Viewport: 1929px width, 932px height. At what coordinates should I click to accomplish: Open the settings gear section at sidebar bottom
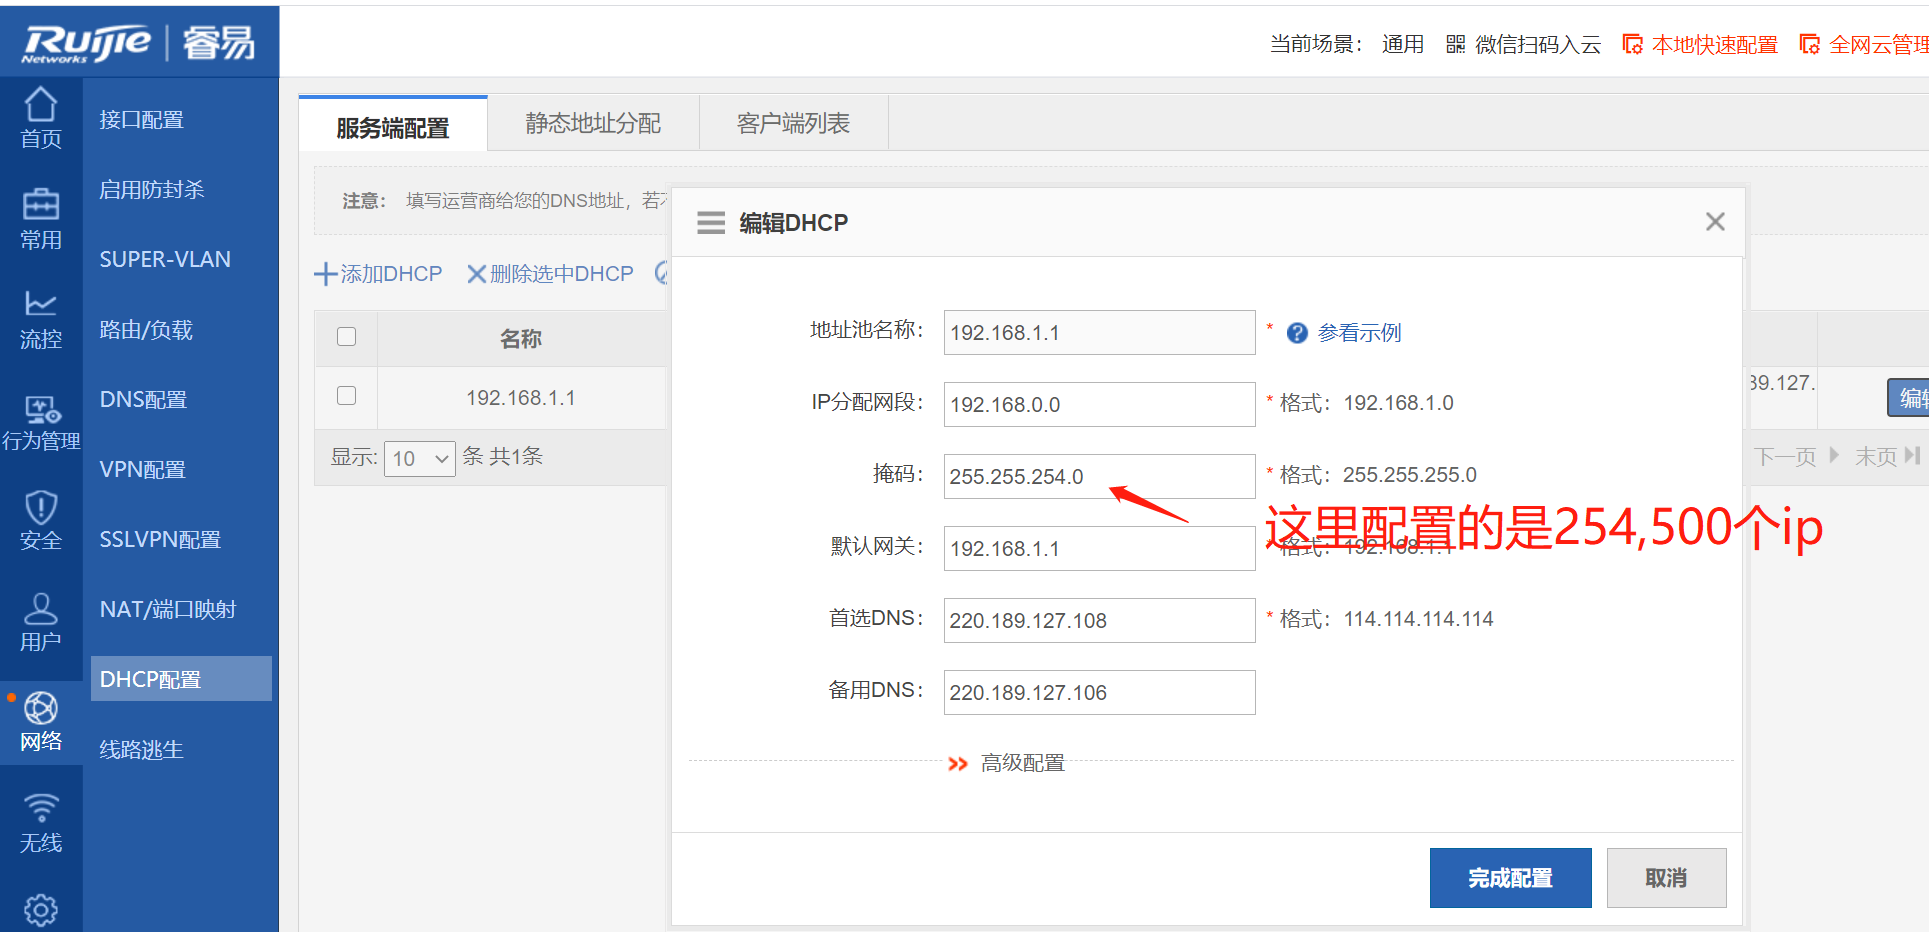point(41,909)
